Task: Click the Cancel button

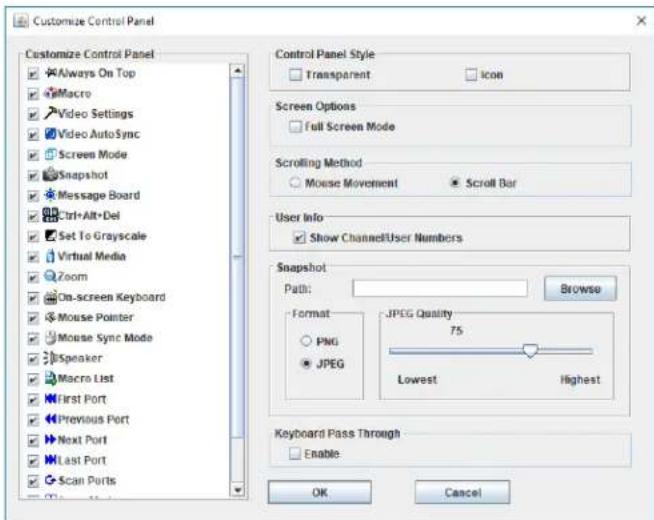Action: [463, 492]
